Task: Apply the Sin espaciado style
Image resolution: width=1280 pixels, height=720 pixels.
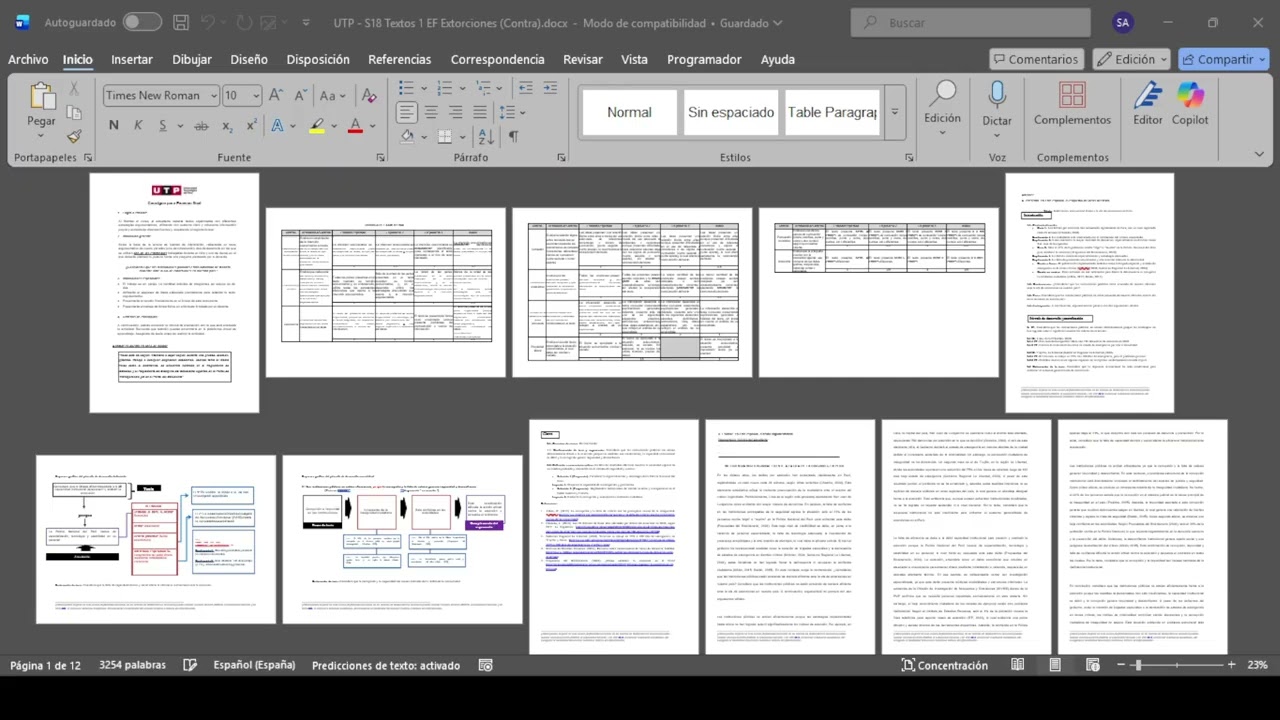Action: click(731, 112)
